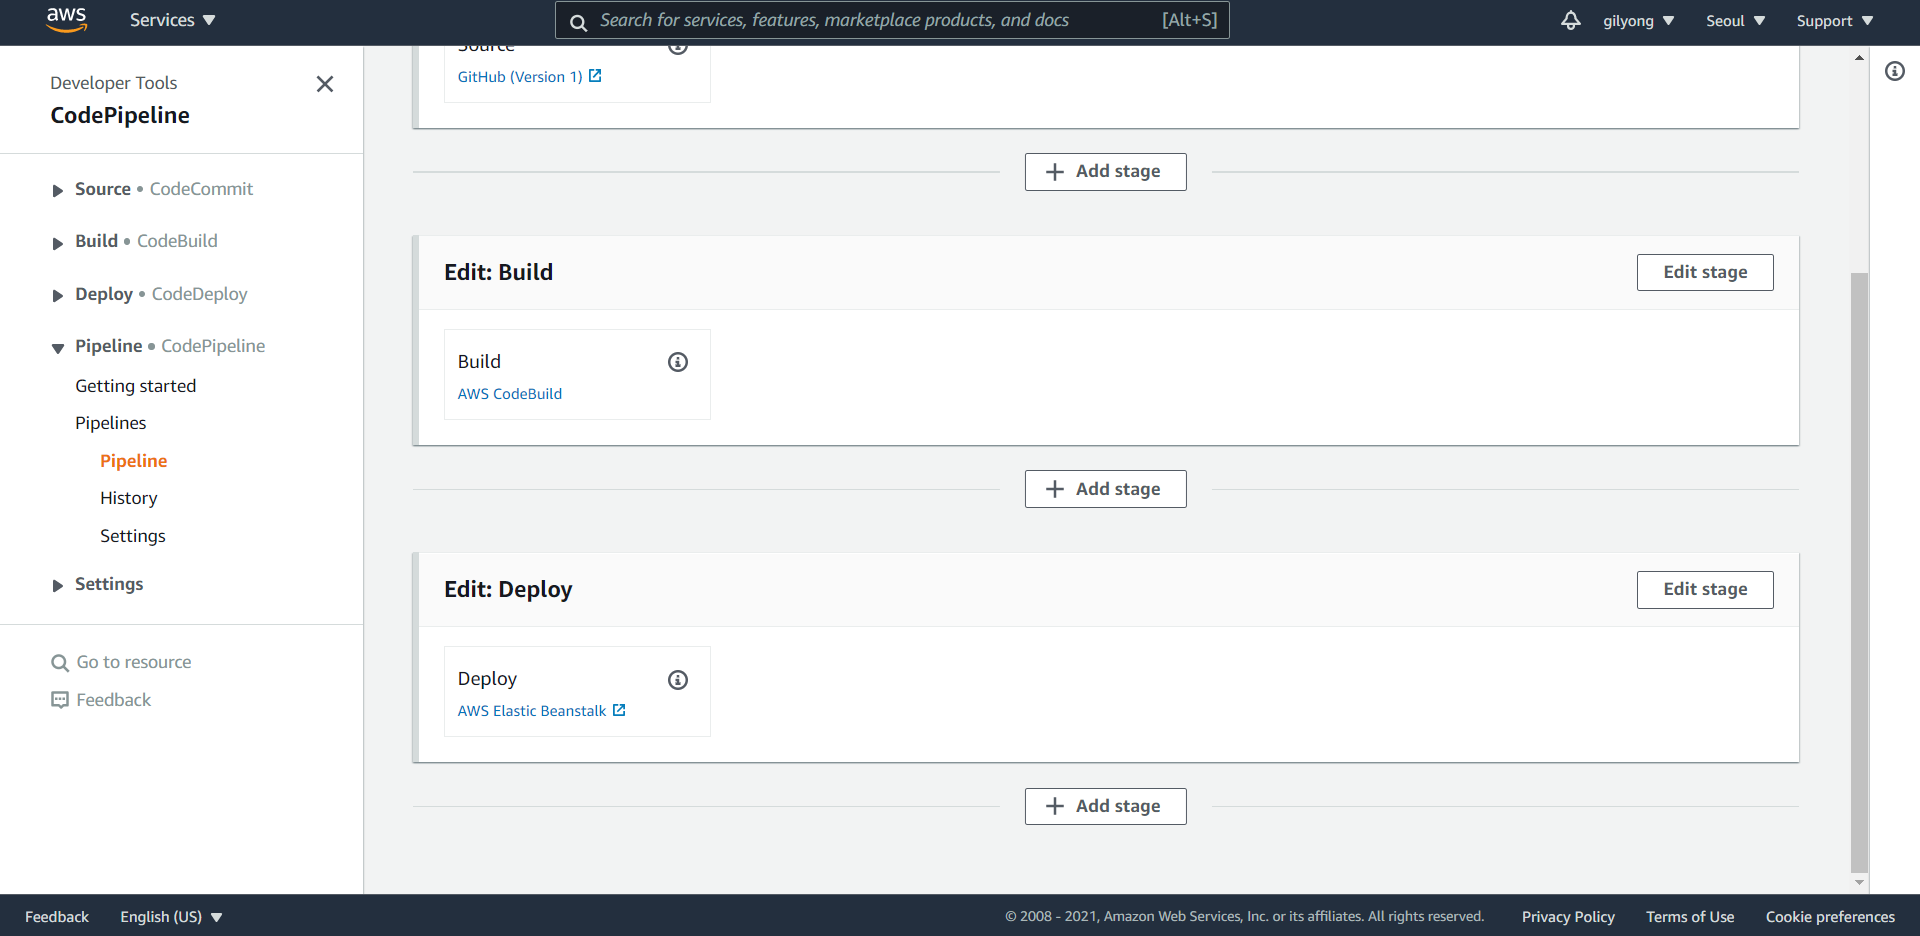Click the Edit: Deploy heading
This screenshot has width=1920, height=936.
[x=508, y=590]
